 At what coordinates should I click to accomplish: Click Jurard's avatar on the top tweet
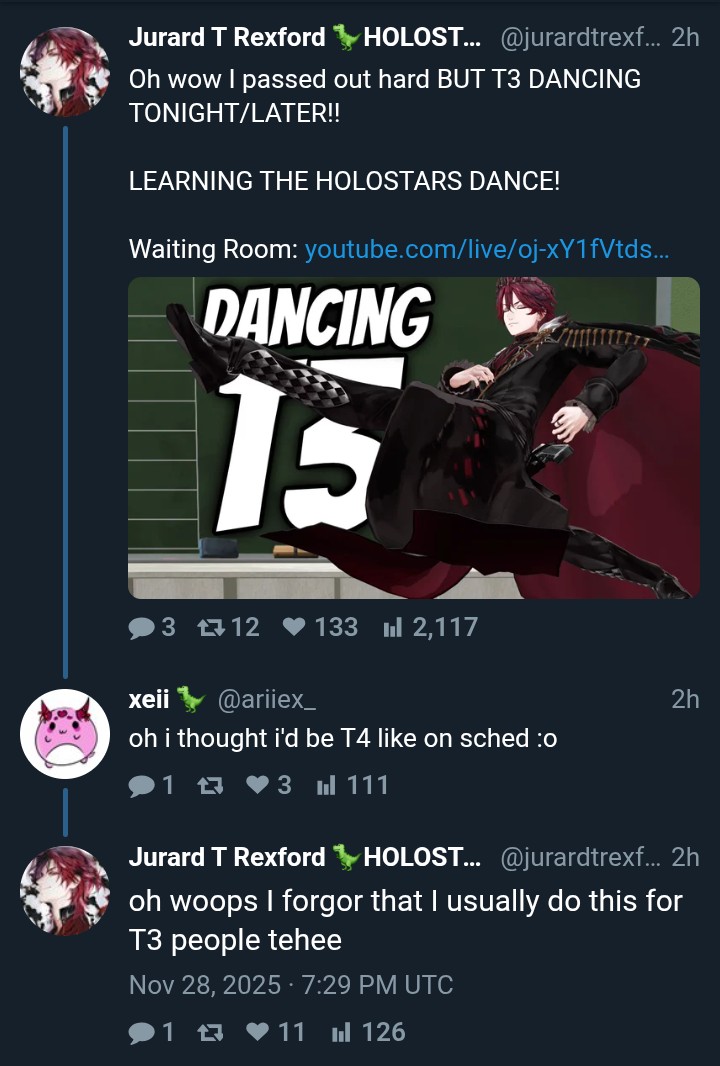(x=65, y=71)
